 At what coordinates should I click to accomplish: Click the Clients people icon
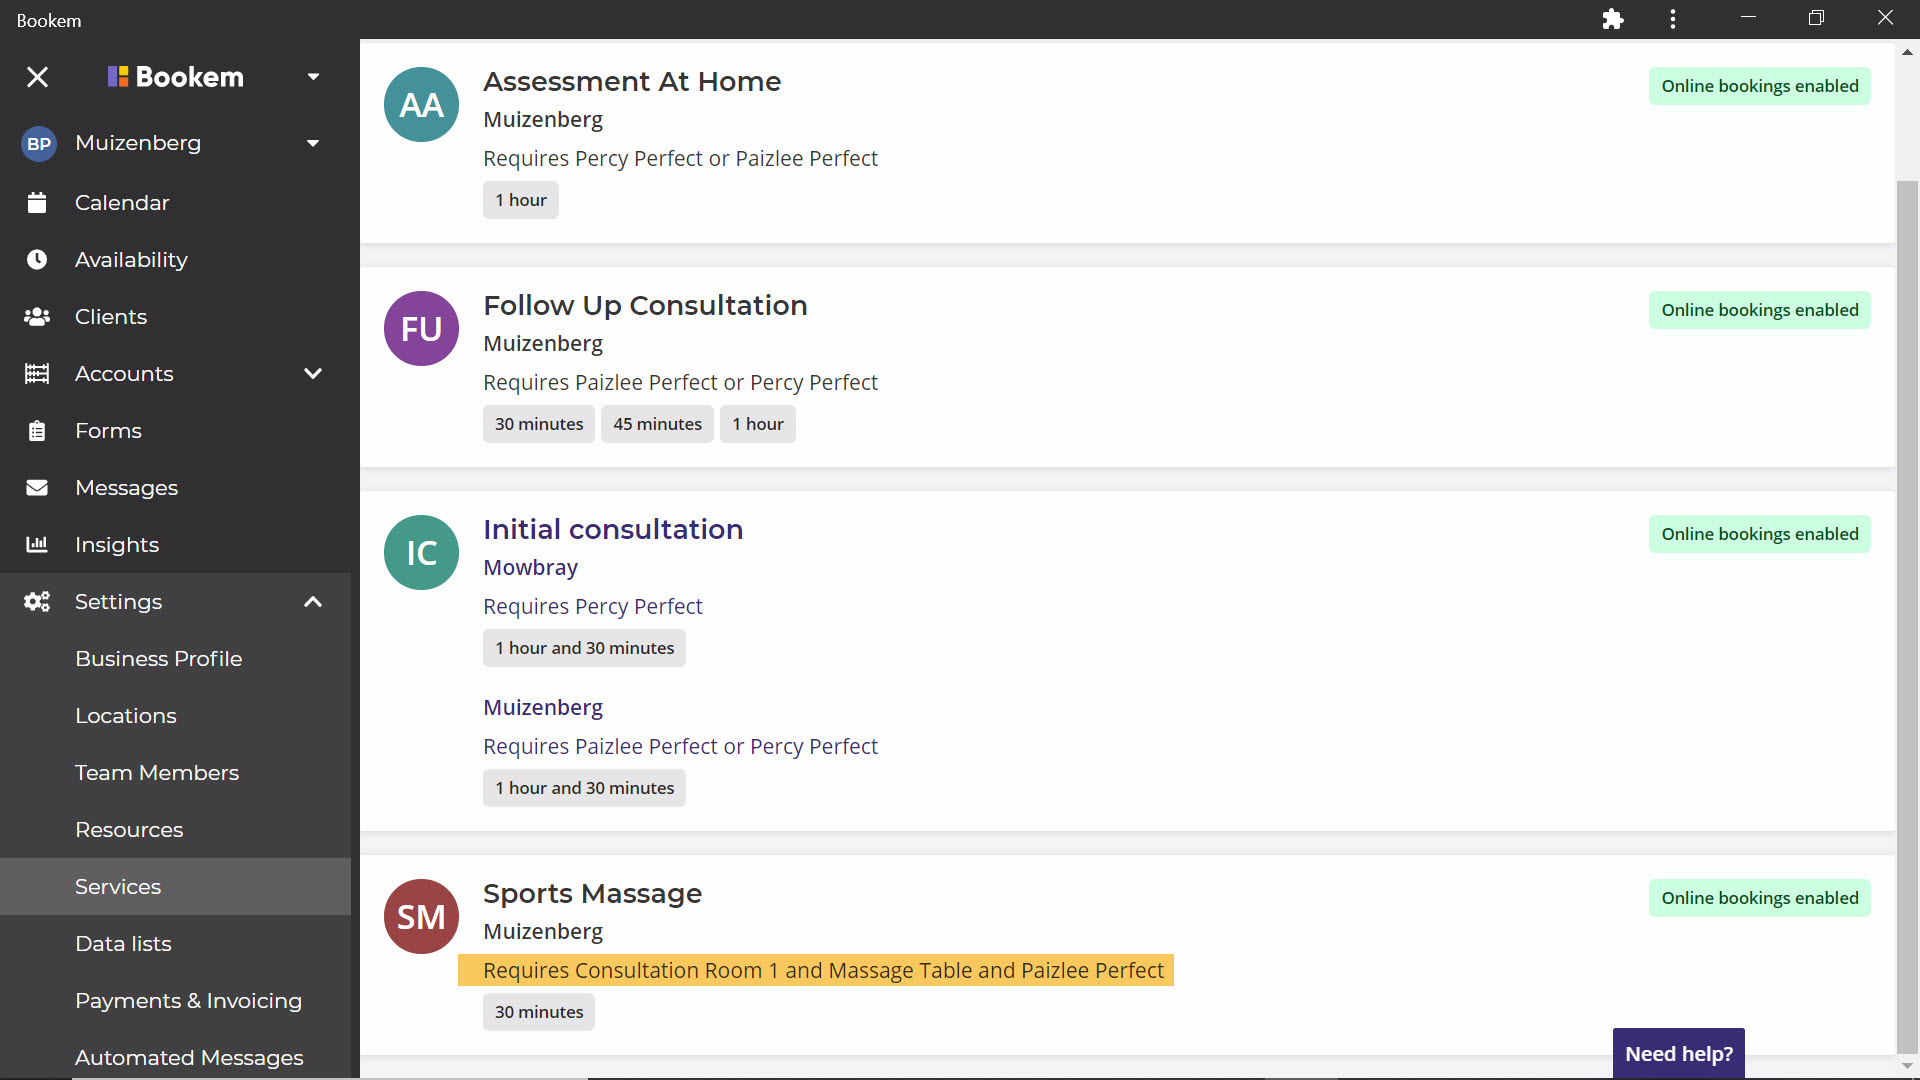coord(37,317)
